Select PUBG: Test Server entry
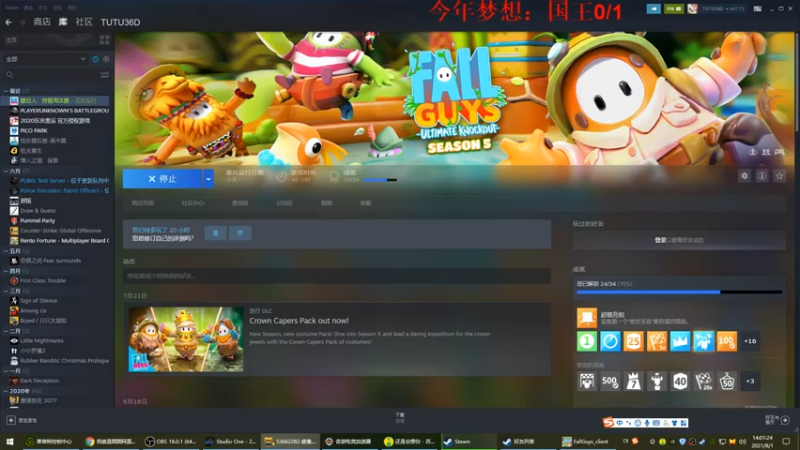The image size is (800, 450). [x=59, y=181]
